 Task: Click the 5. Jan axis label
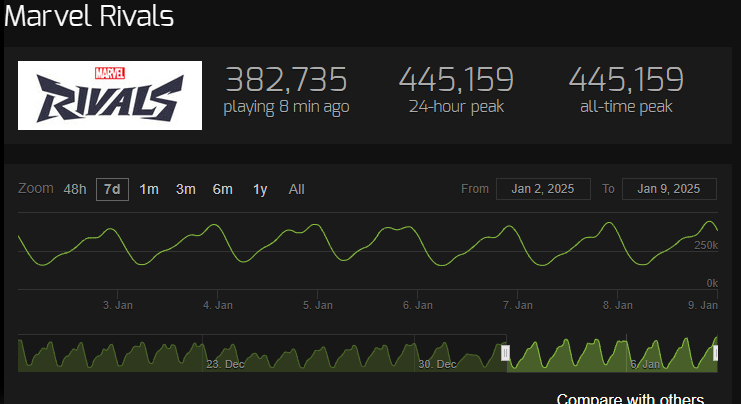coord(318,305)
